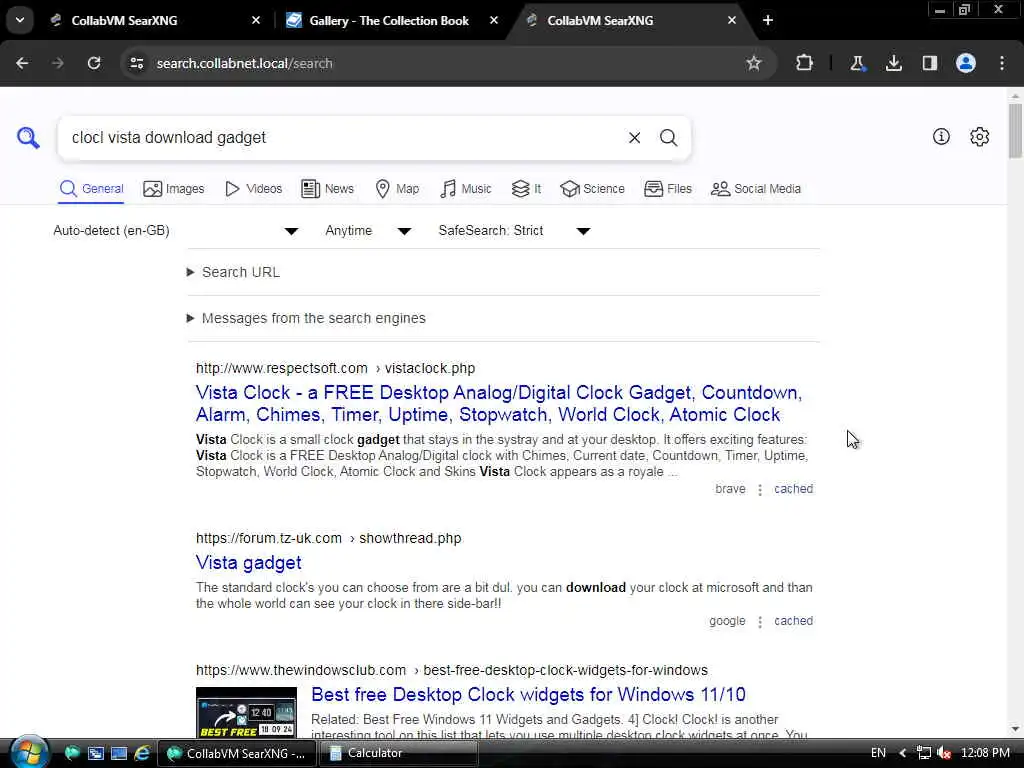The image size is (1024, 768).
Task: Open the Vista Clock FREE Desktop result link
Action: click(x=499, y=404)
